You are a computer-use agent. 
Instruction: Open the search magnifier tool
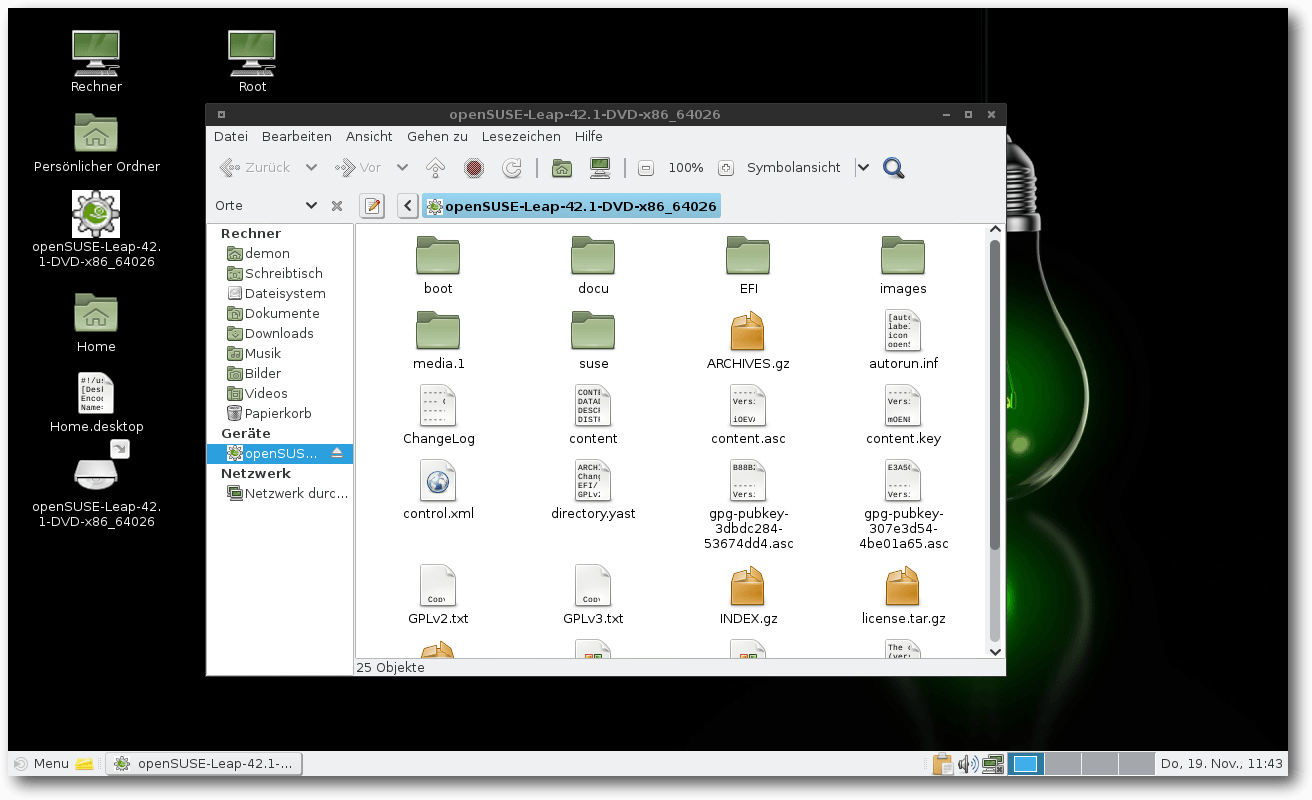894,168
